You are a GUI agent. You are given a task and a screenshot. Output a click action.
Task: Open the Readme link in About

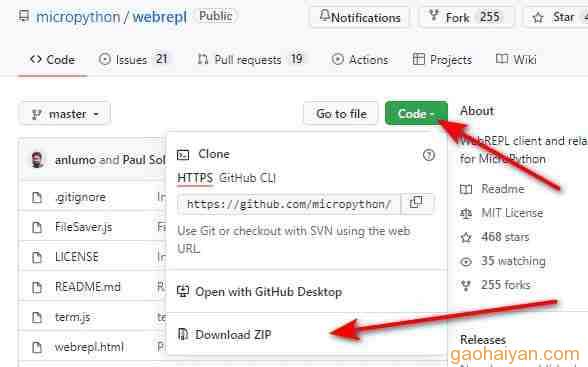[503, 189]
